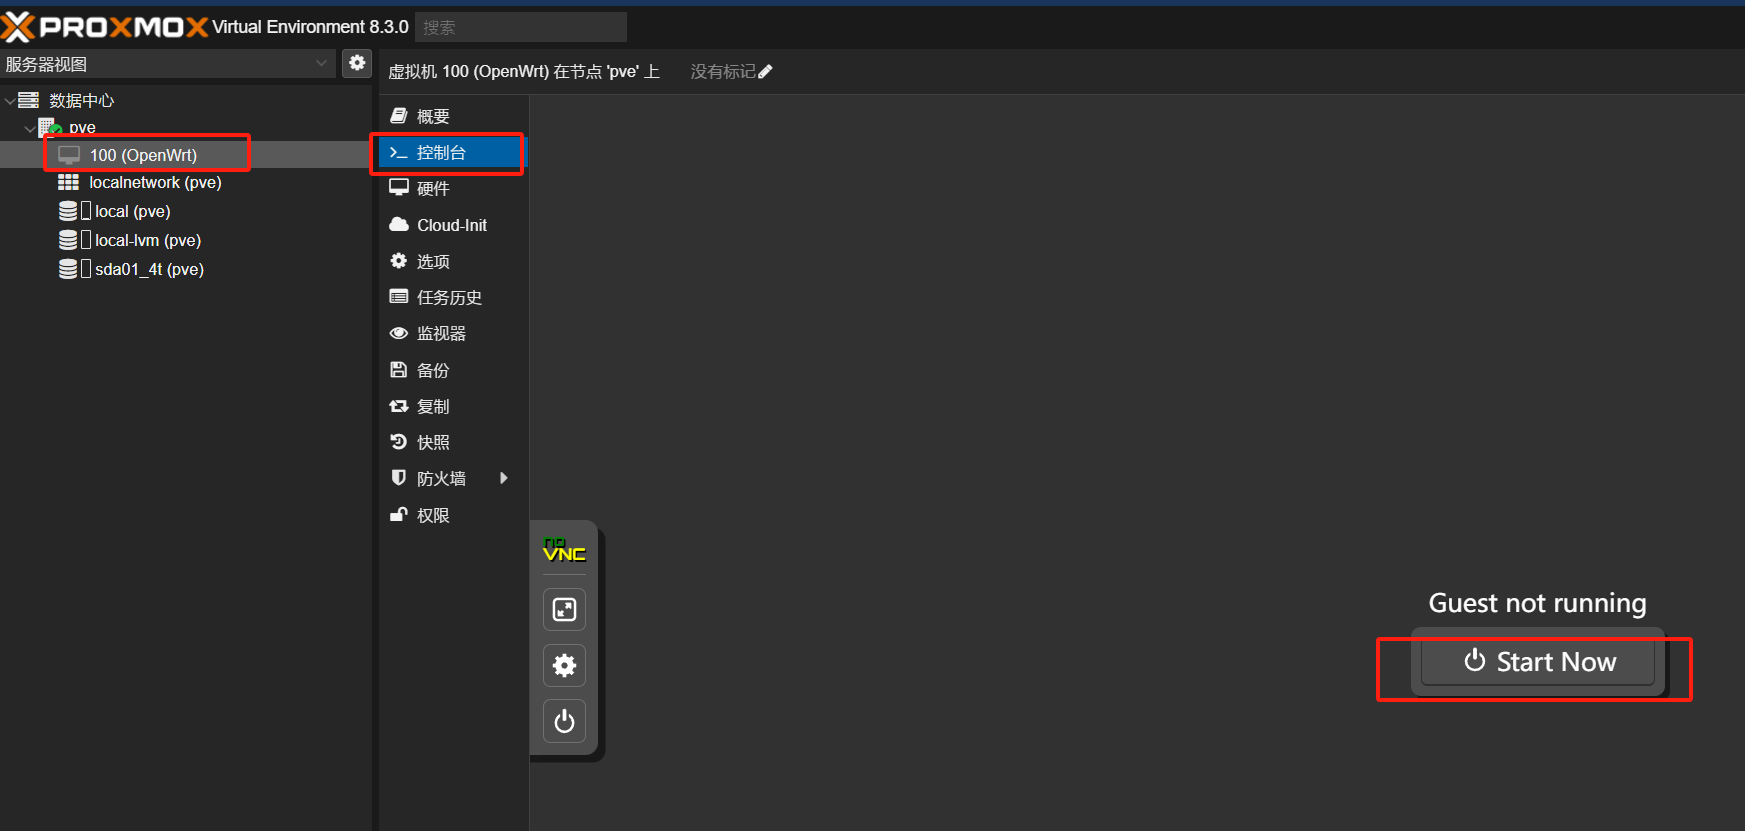Click the 选项 gear icon
This screenshot has height=831, width=1745.
(x=399, y=261)
